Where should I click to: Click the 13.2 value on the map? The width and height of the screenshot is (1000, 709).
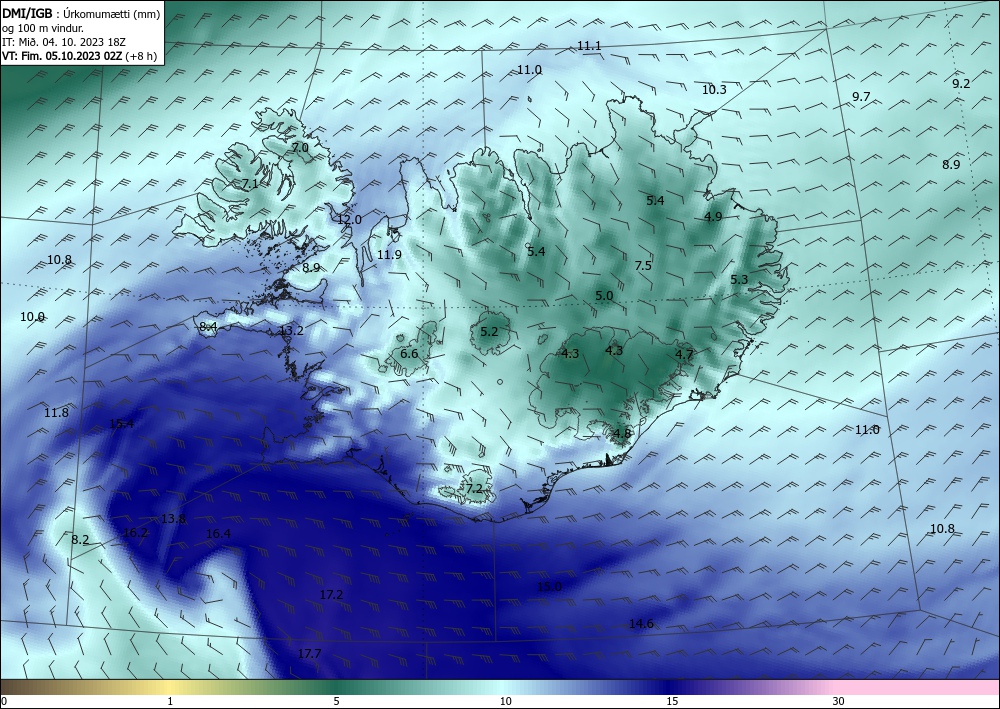coord(291,331)
